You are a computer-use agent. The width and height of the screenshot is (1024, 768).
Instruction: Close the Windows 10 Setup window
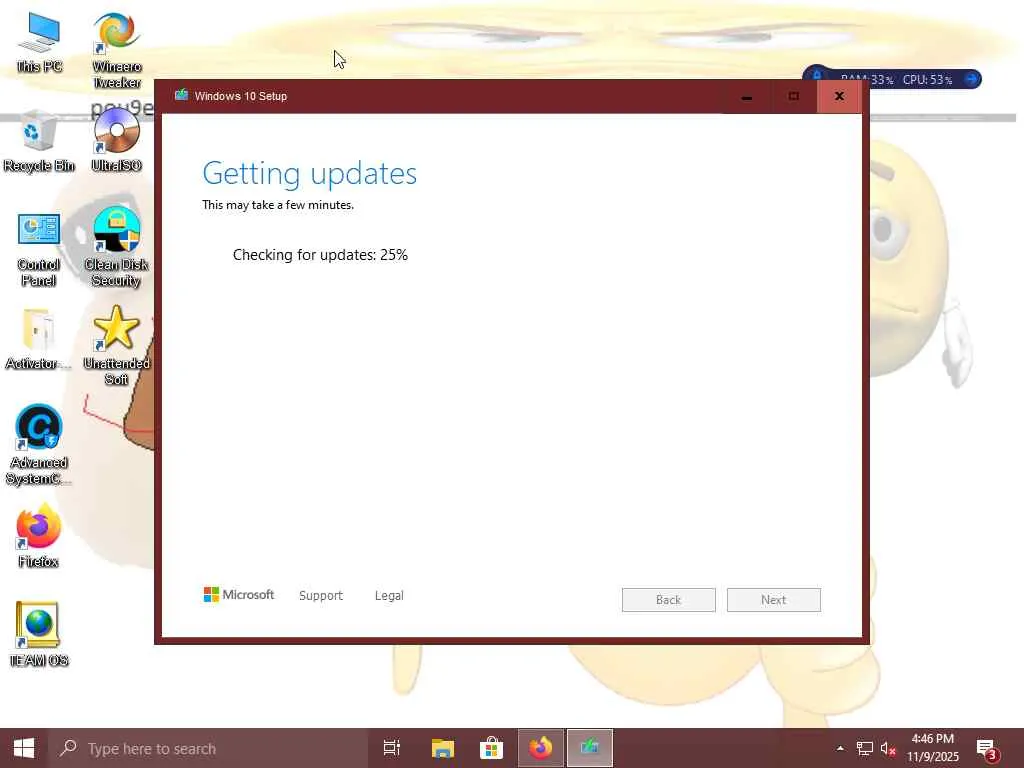839,97
